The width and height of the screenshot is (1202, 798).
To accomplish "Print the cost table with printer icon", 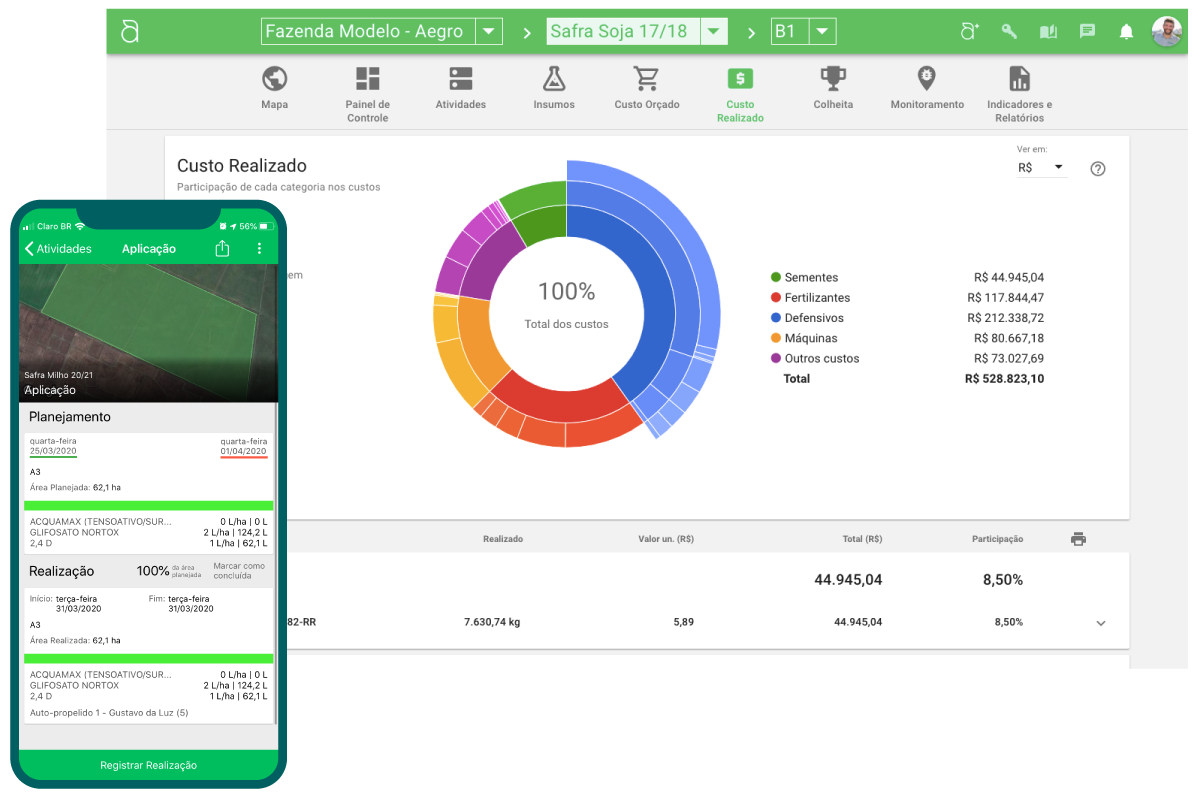I will [1078, 539].
